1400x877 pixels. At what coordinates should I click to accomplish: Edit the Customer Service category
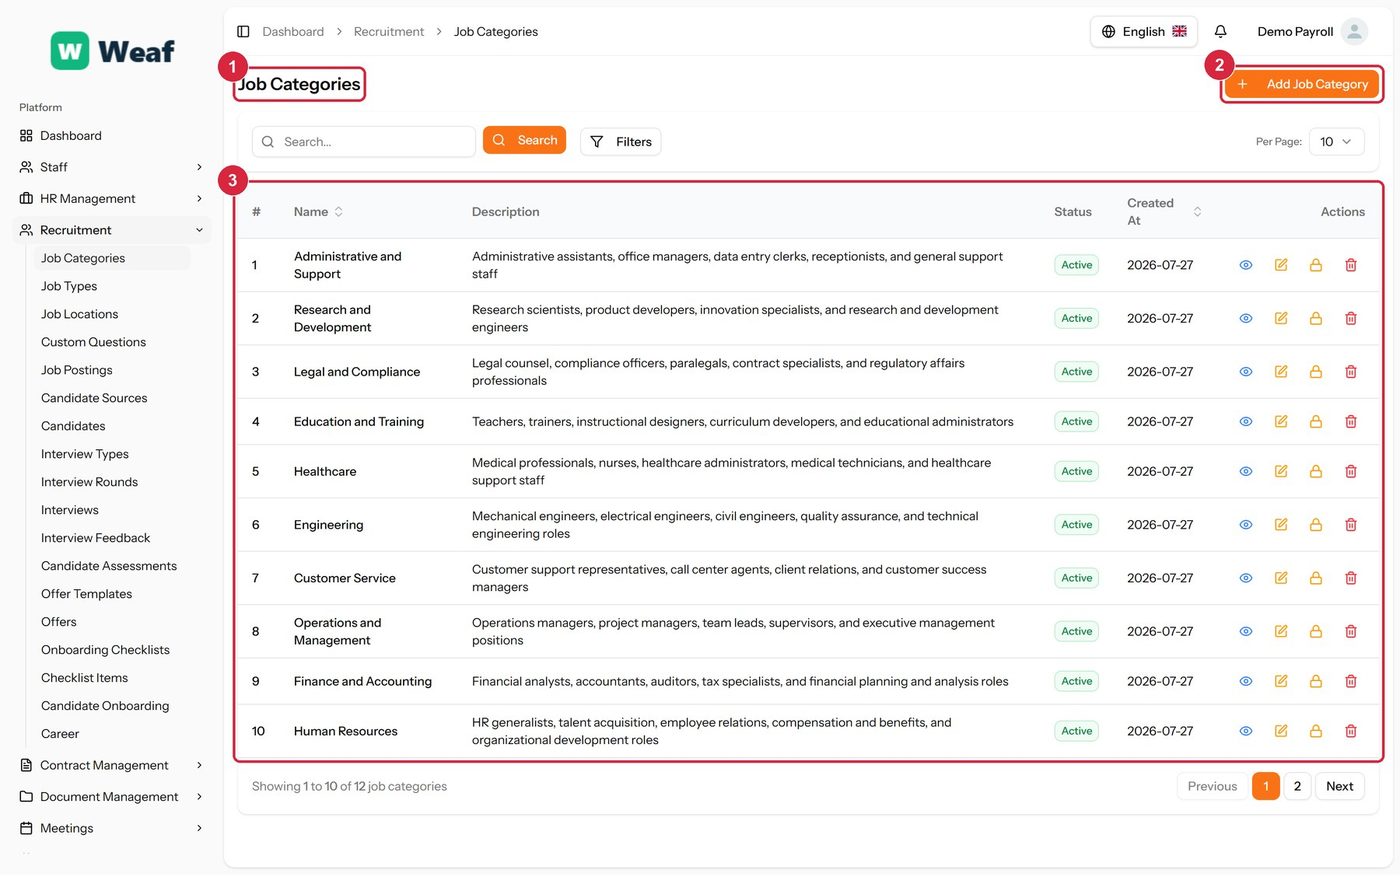click(x=1281, y=579)
